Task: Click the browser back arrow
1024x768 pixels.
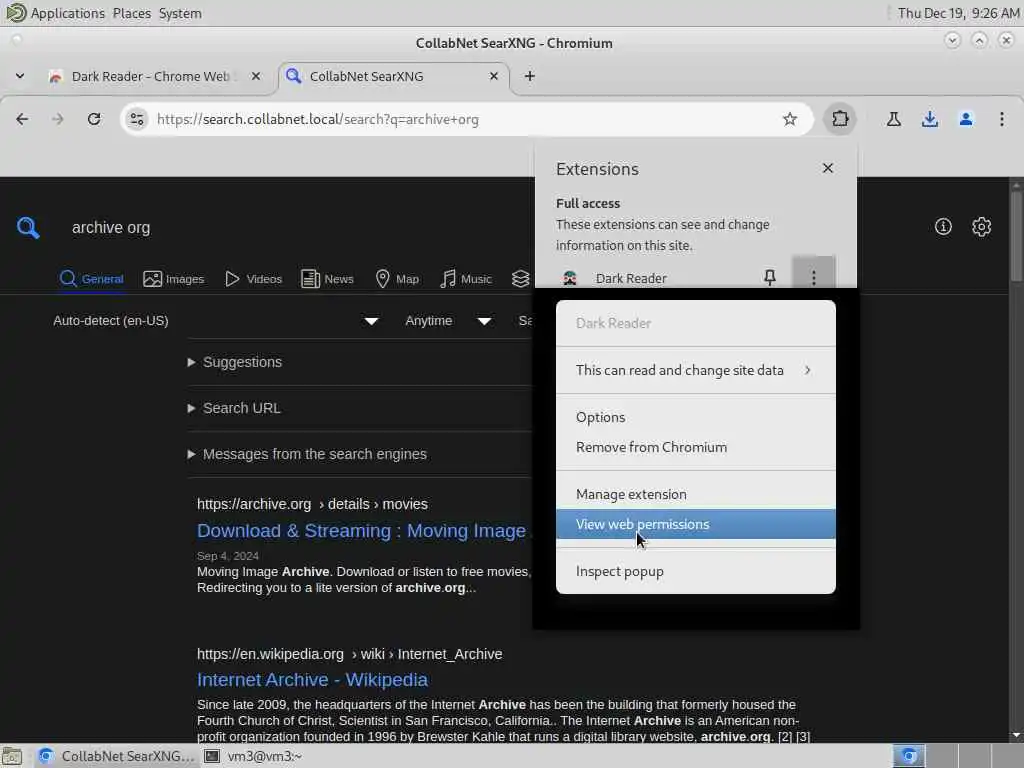Action: click(22, 119)
